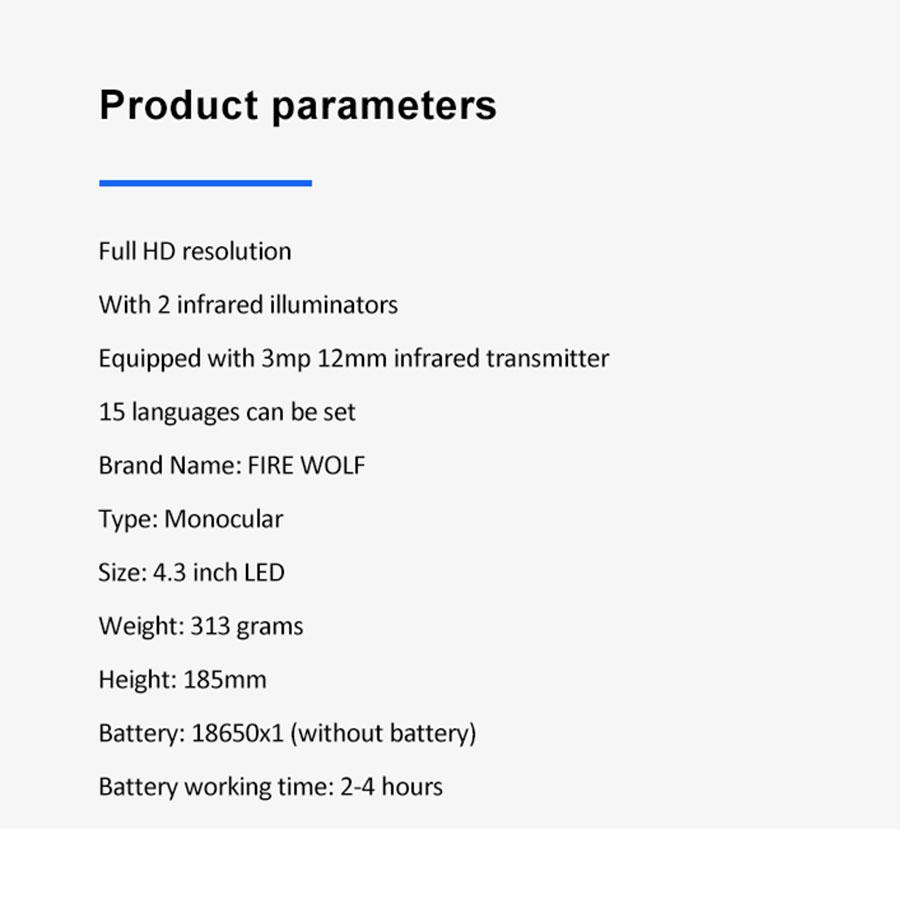This screenshot has height=900, width=900.
Task: Click the "Size:" label
Action: point(122,573)
